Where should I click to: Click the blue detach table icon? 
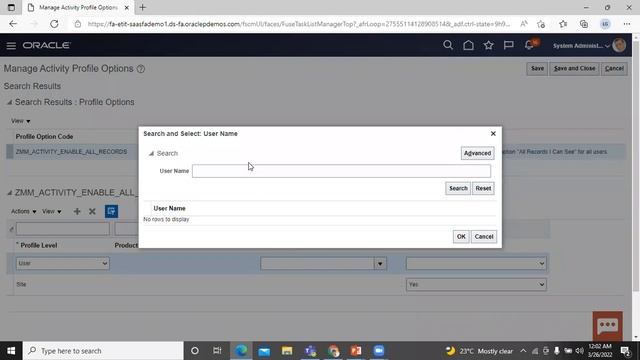[x=111, y=211]
